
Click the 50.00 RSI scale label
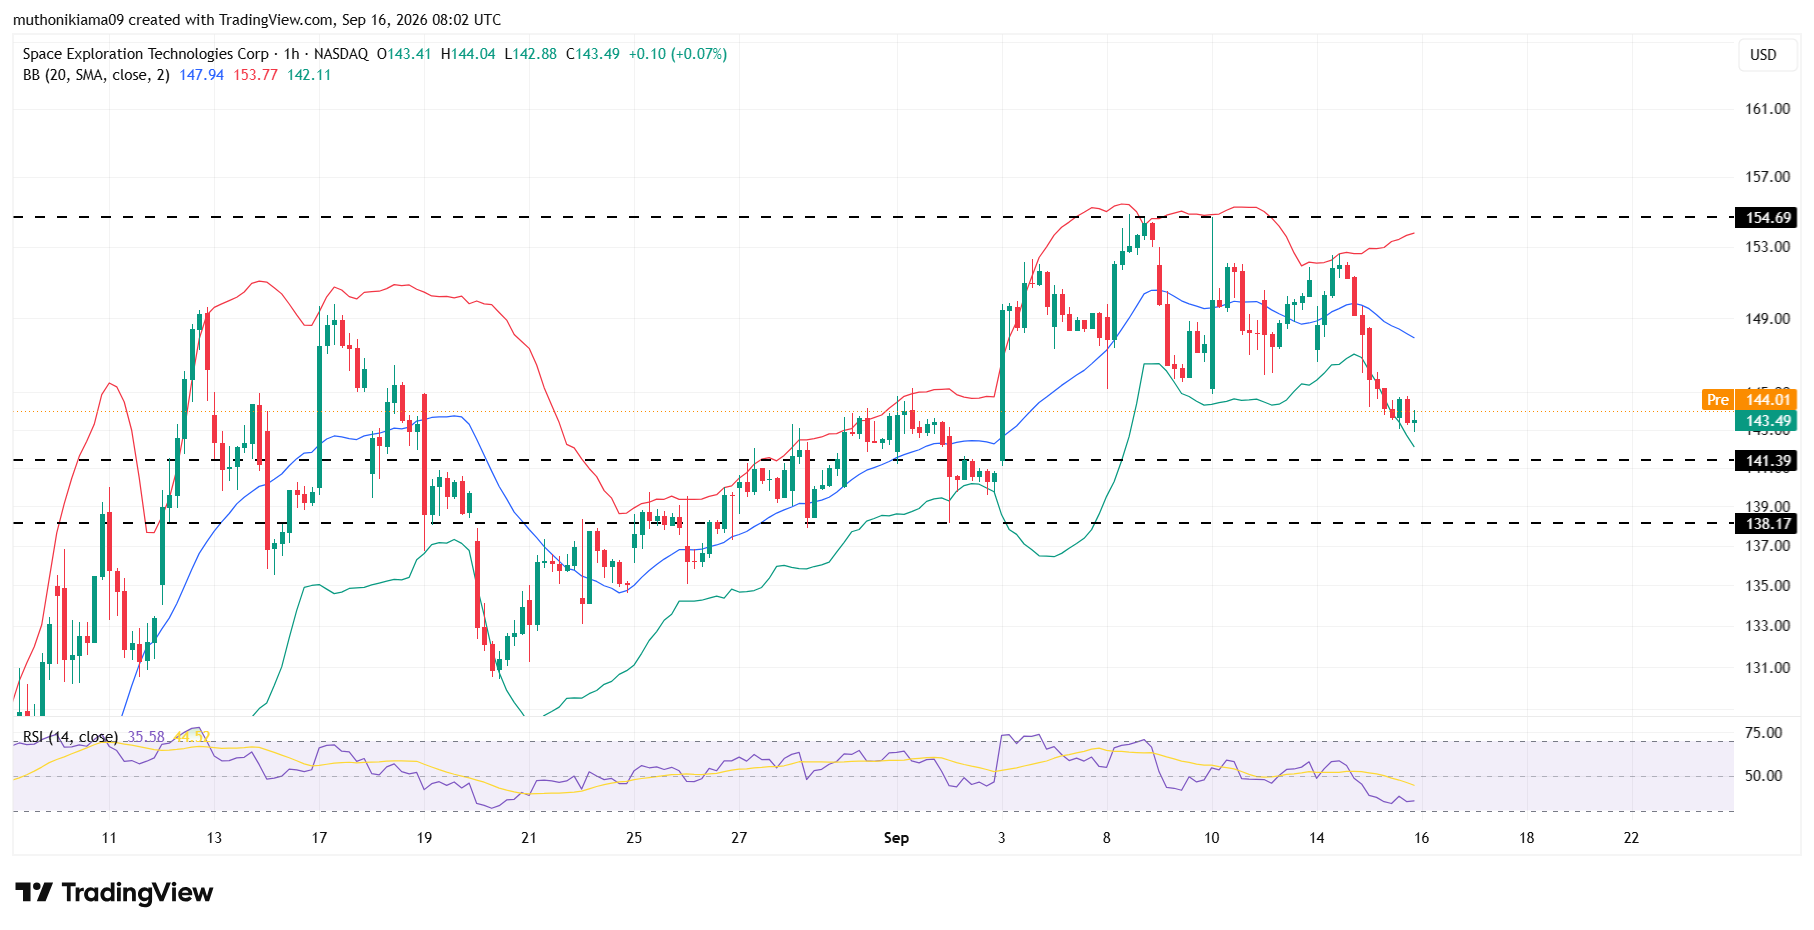click(1764, 776)
